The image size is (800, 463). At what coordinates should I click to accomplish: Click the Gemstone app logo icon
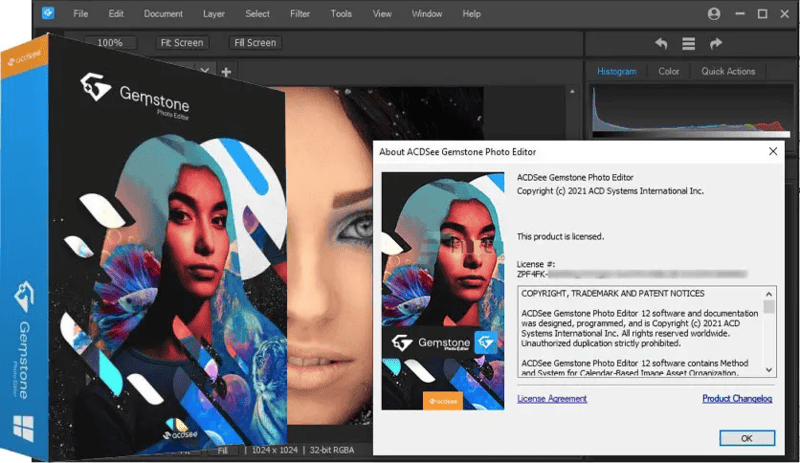coord(48,13)
